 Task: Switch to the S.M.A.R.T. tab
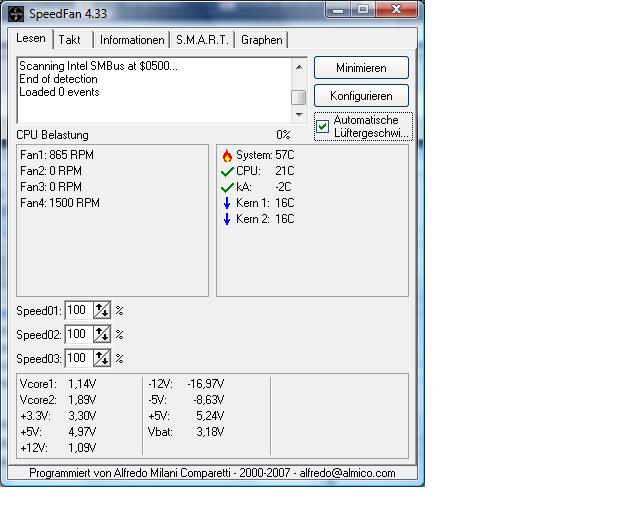[x=202, y=40]
